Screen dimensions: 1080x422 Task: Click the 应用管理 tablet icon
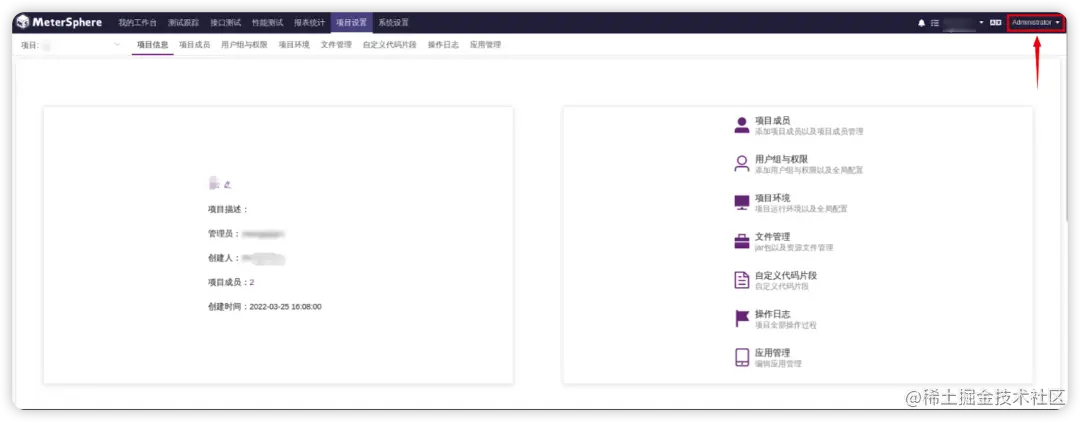click(x=742, y=357)
